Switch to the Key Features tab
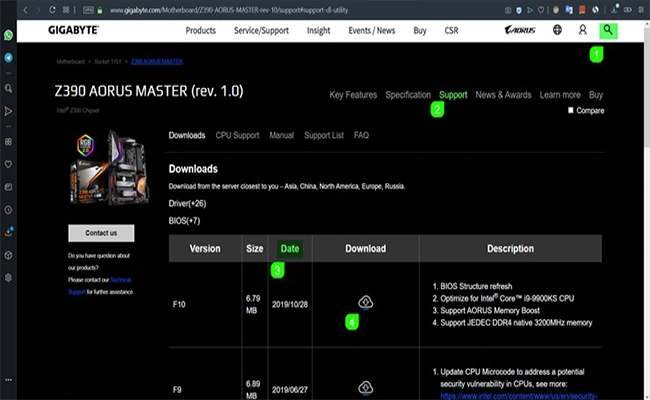This screenshot has width=650, height=400. [353, 95]
